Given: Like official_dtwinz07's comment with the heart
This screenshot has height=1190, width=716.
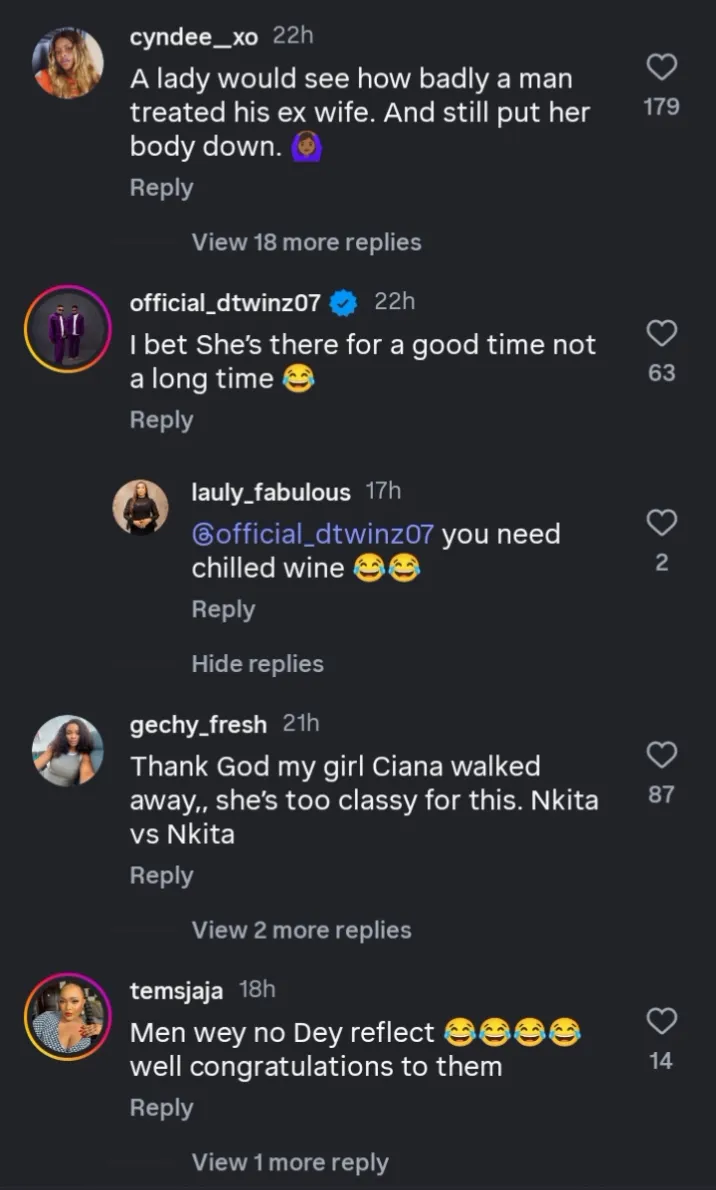Looking at the screenshot, I should point(662,333).
